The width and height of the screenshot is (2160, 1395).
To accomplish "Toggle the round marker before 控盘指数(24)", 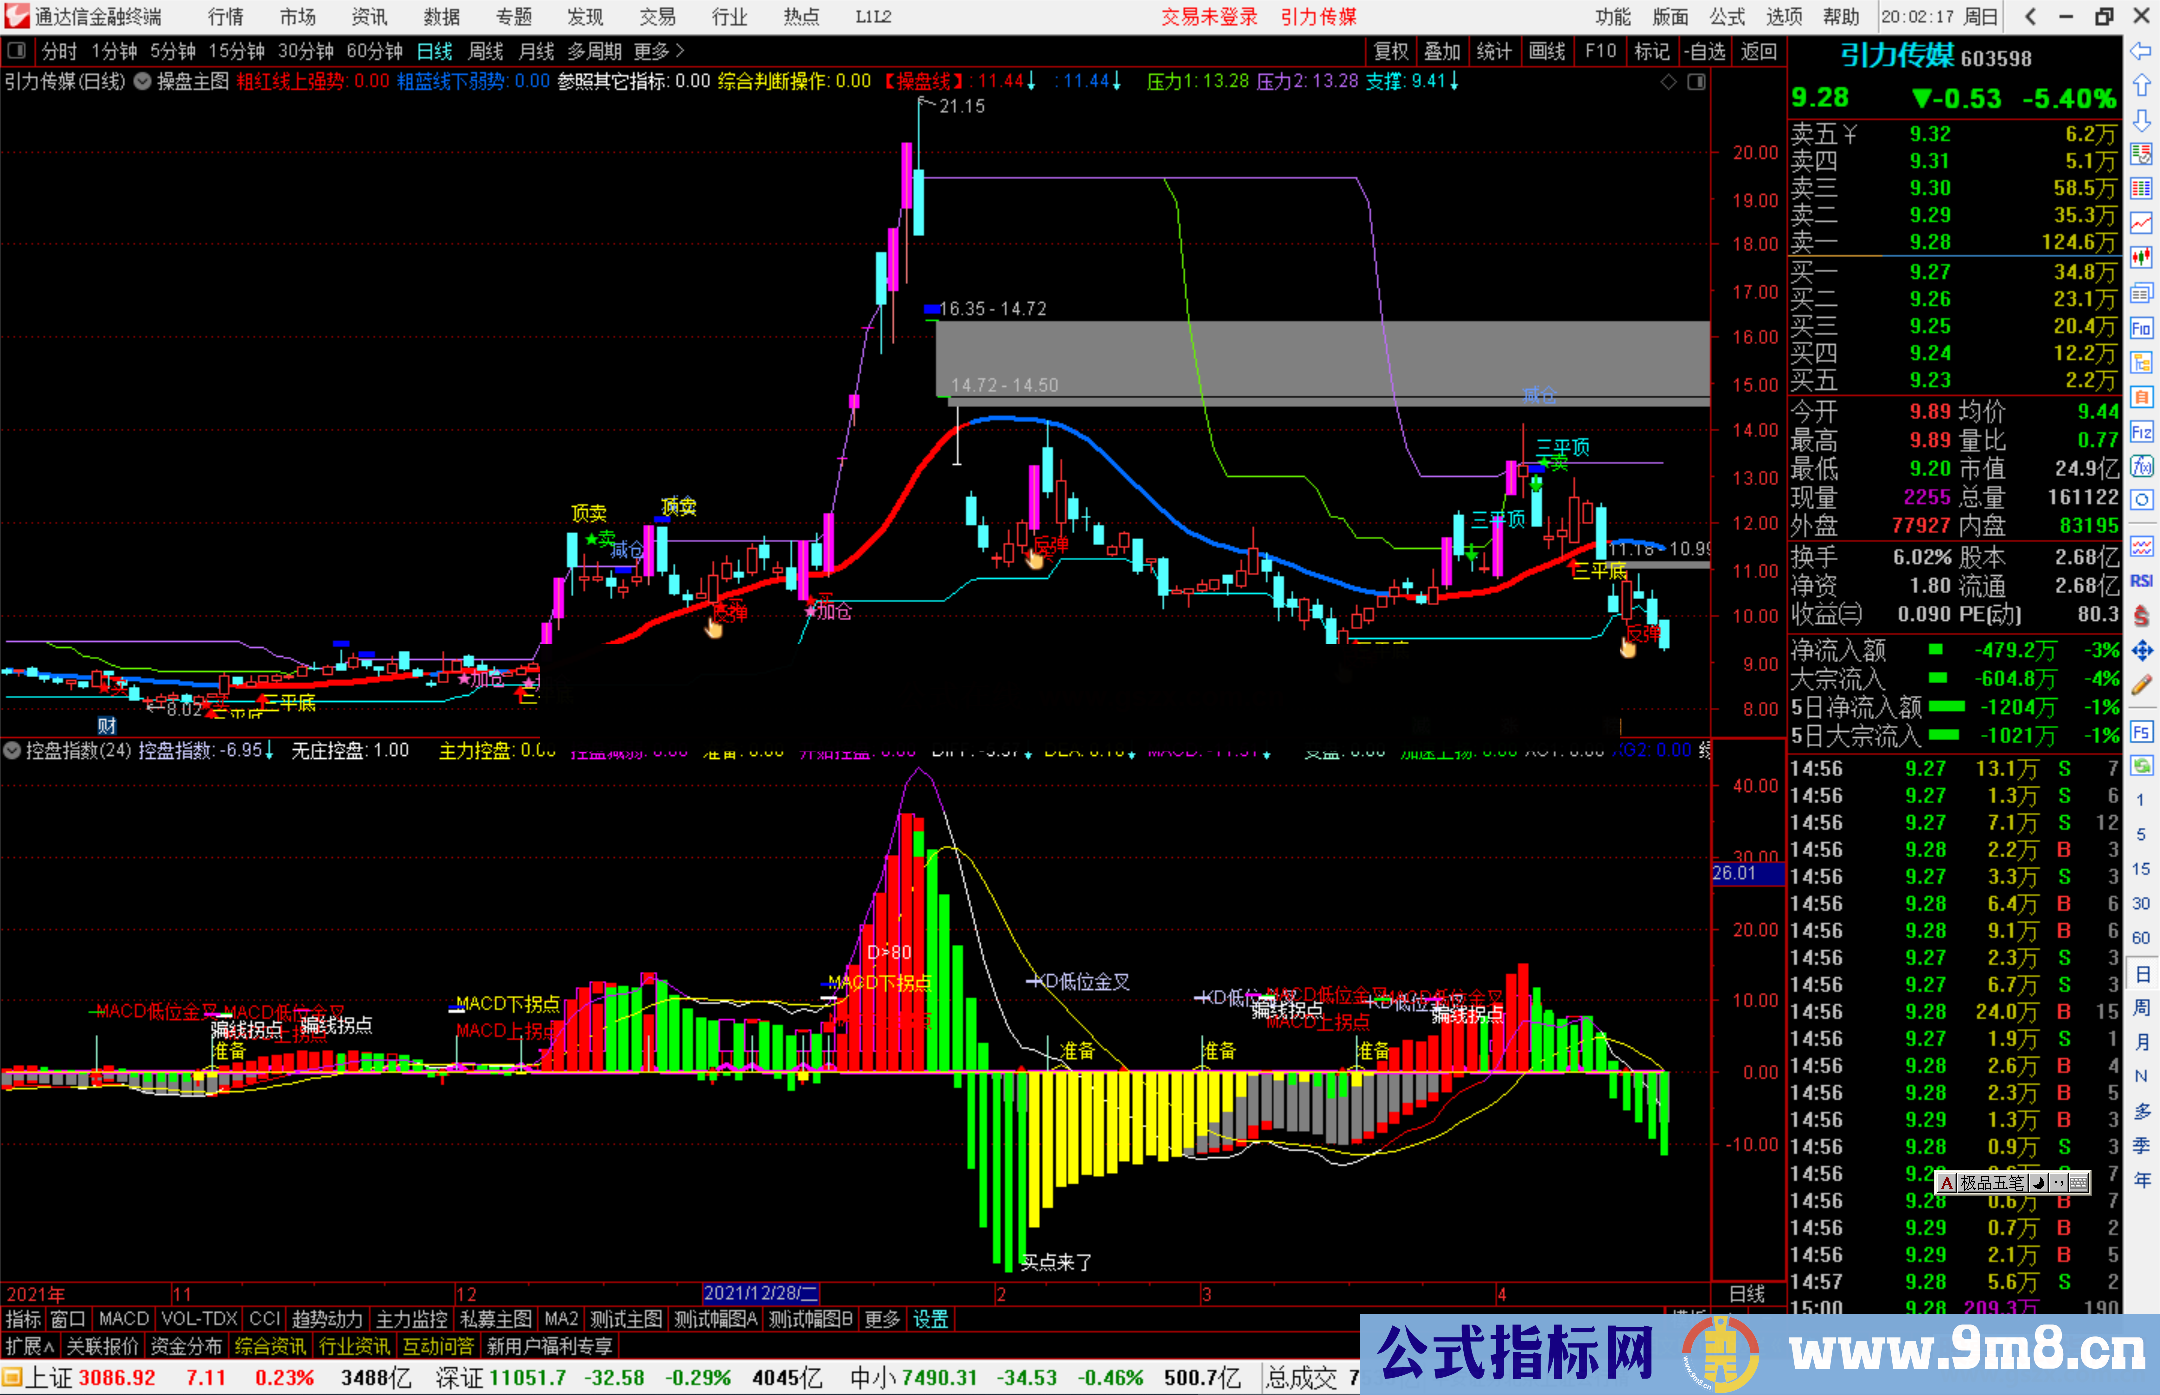I will click(x=12, y=750).
